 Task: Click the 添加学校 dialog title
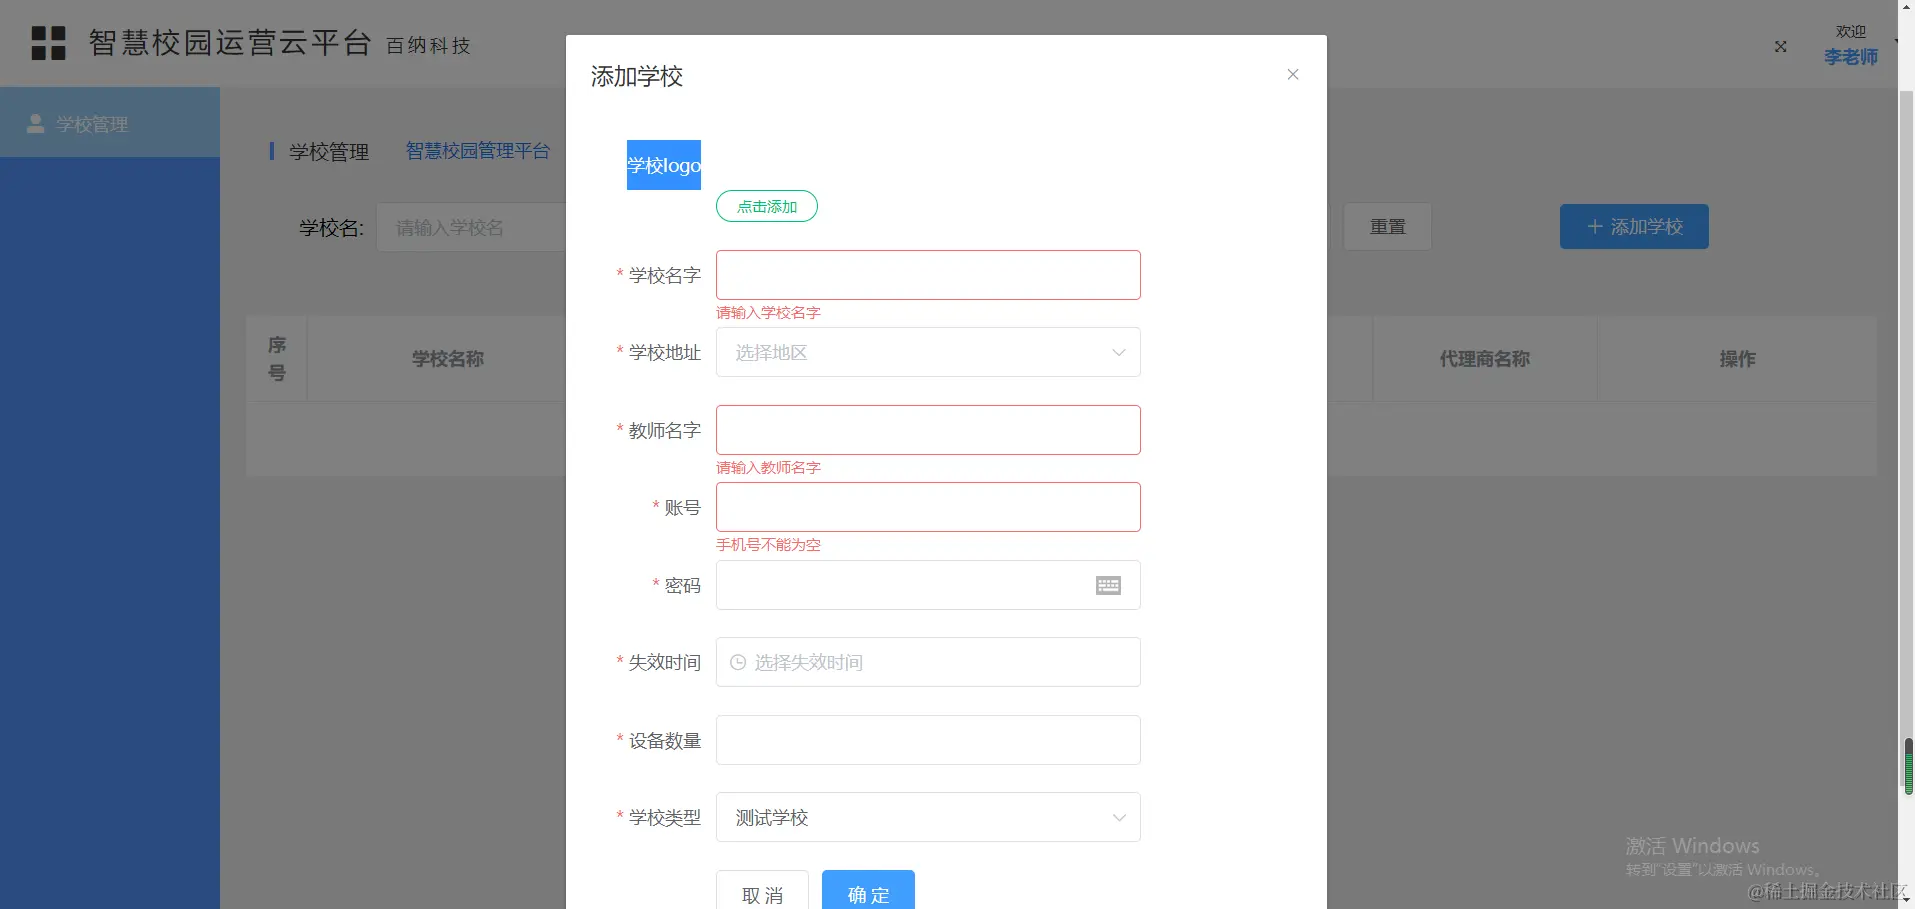pos(637,76)
